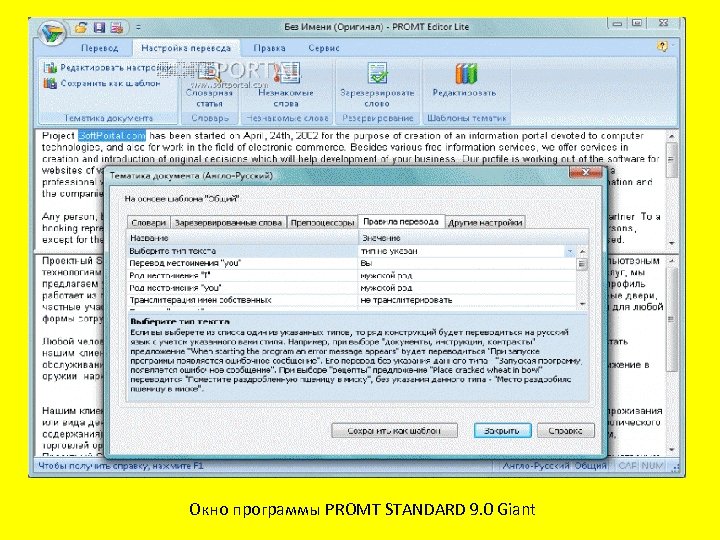Click the Закрыть button
The image size is (720, 540).
click(502, 431)
